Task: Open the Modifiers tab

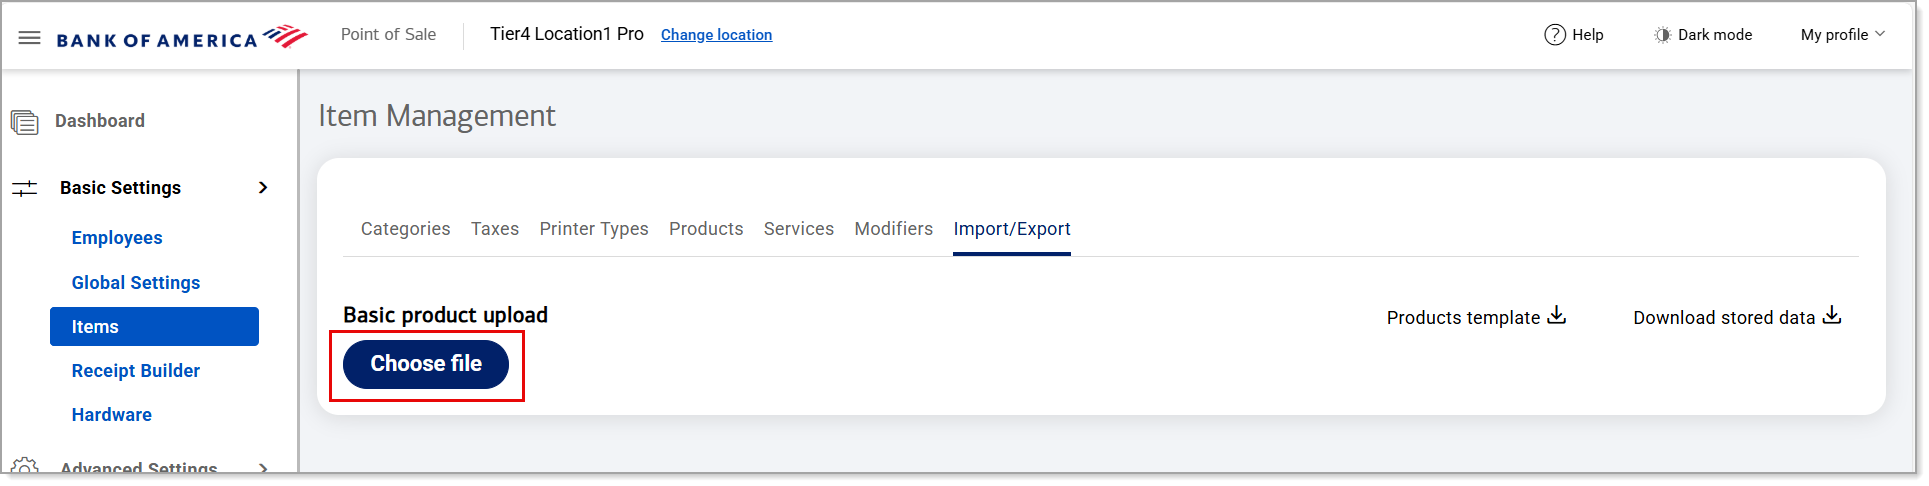Action: pos(893,229)
